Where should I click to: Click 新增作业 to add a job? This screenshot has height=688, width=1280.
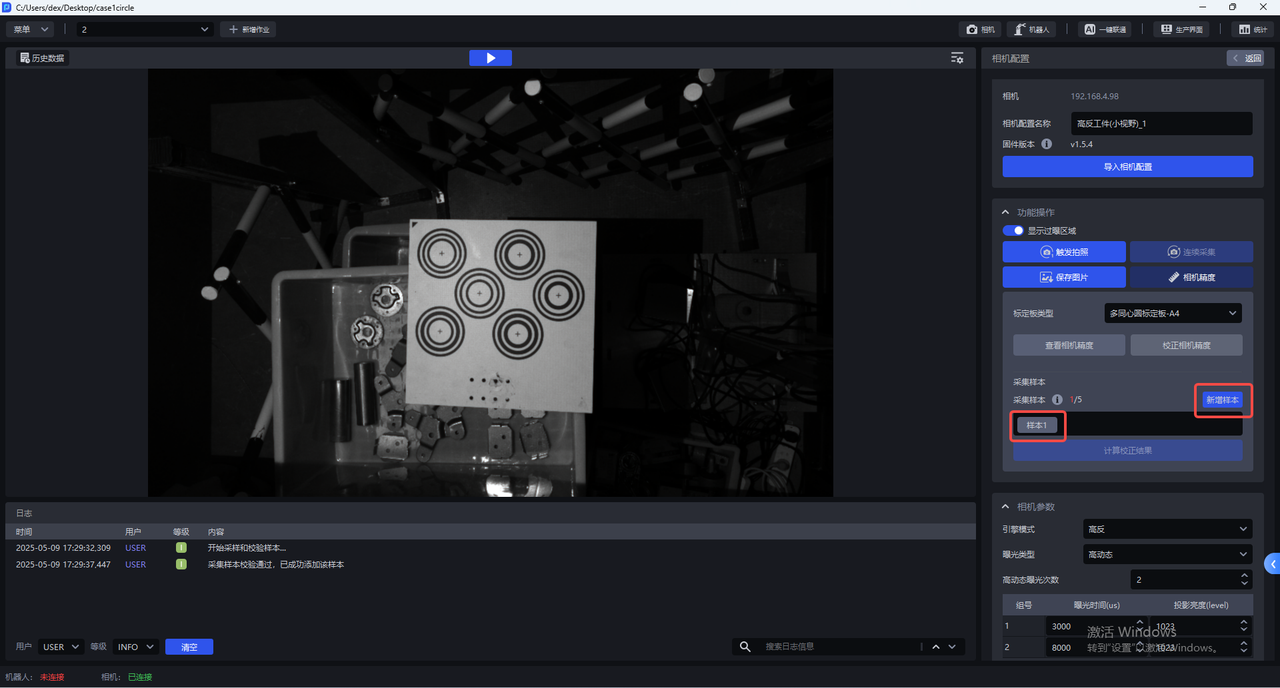[248, 30]
